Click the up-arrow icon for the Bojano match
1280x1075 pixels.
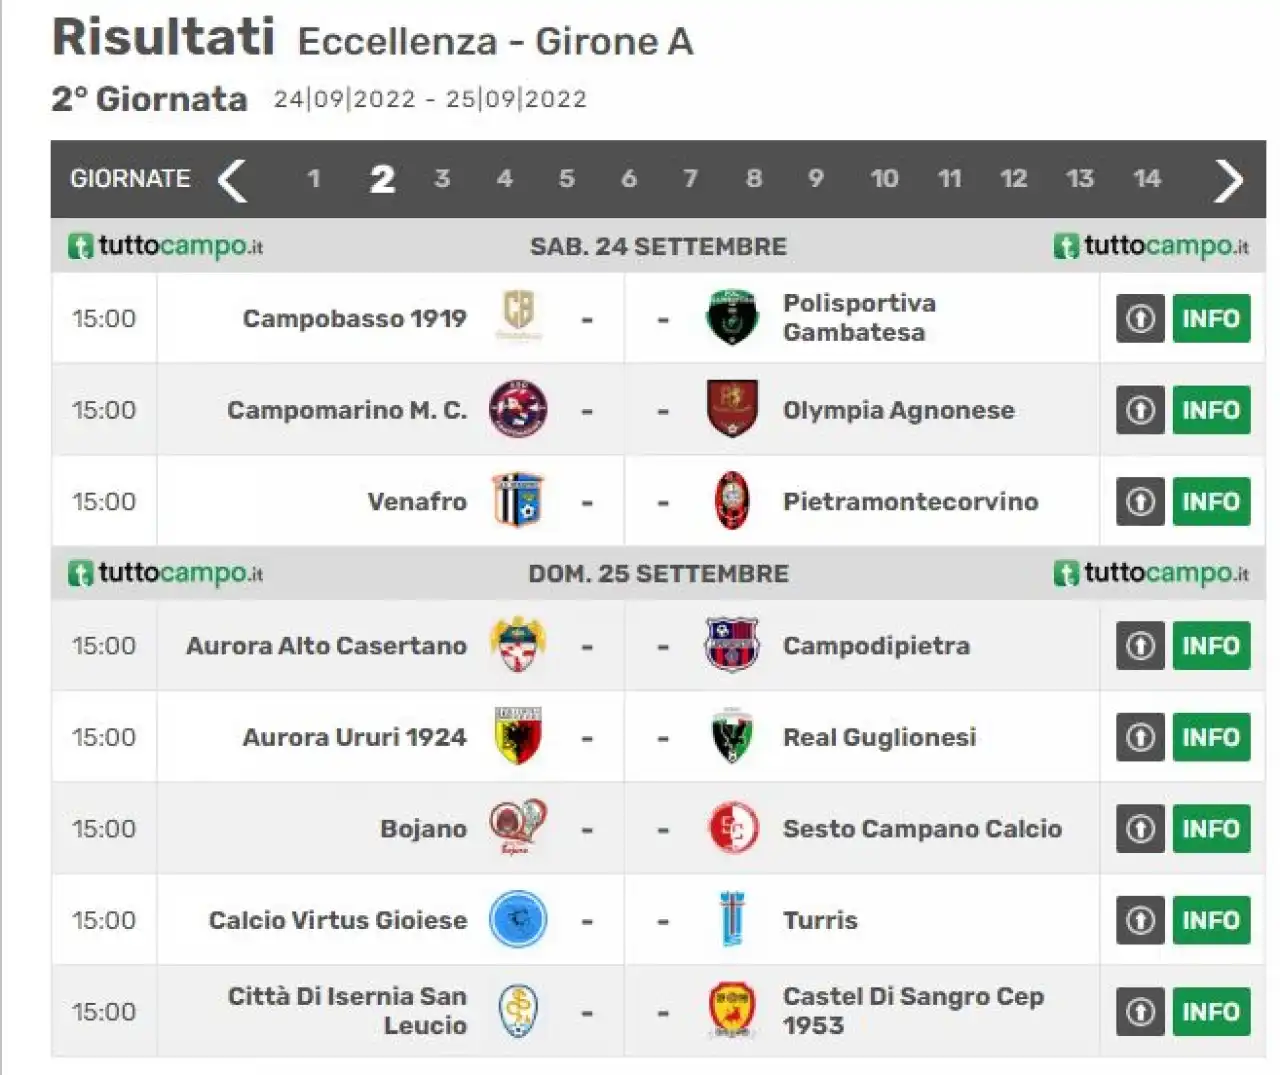[x=1140, y=828]
